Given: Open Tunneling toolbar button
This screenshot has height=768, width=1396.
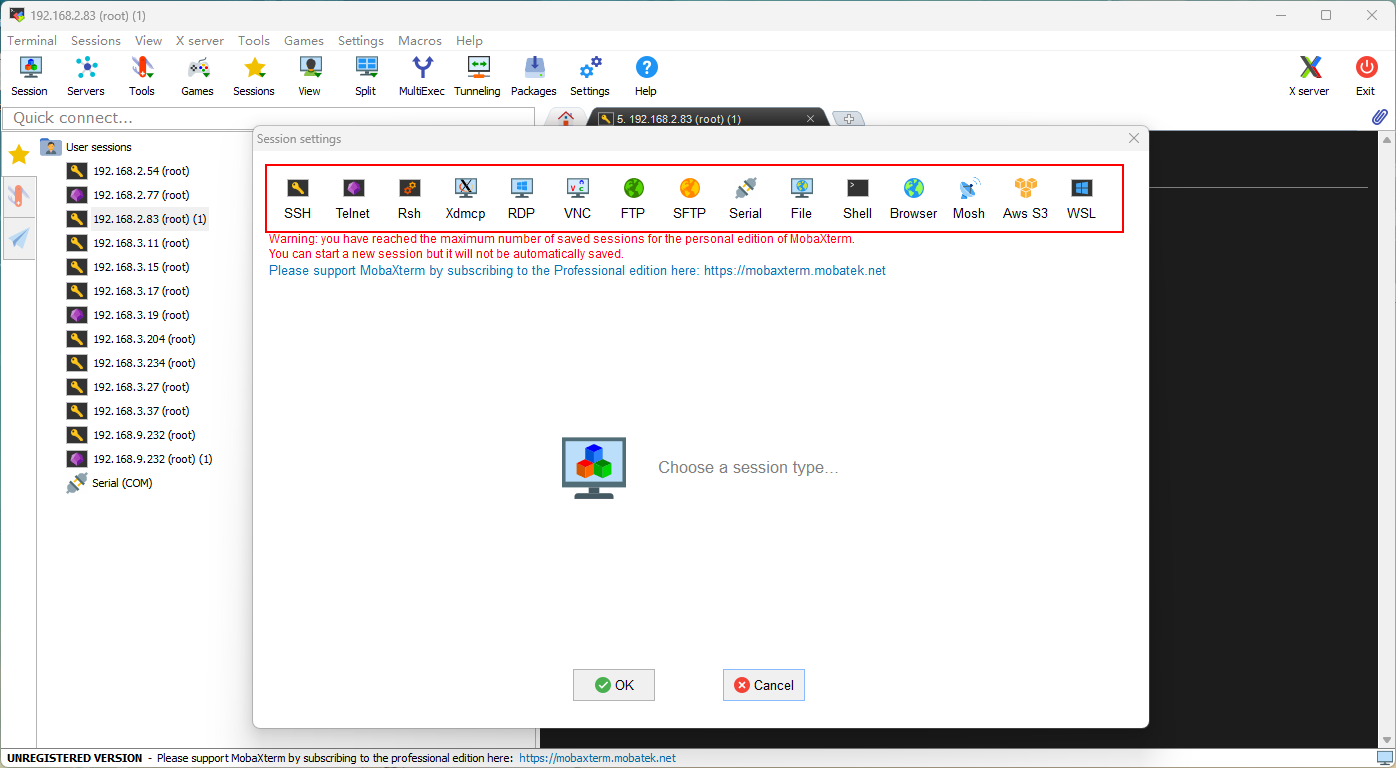Looking at the screenshot, I should (478, 77).
